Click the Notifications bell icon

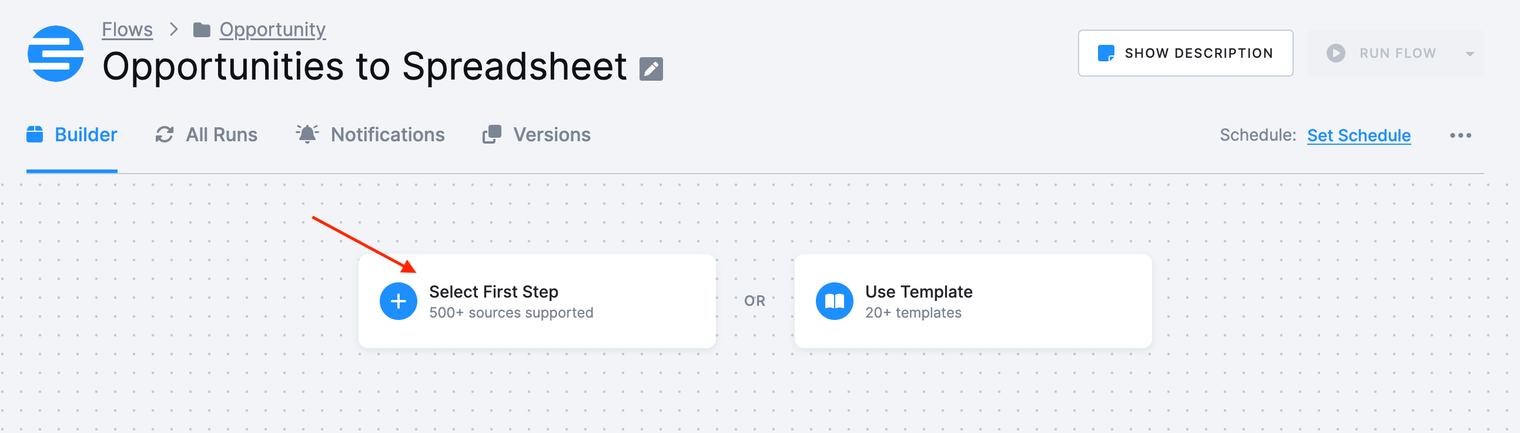[307, 134]
